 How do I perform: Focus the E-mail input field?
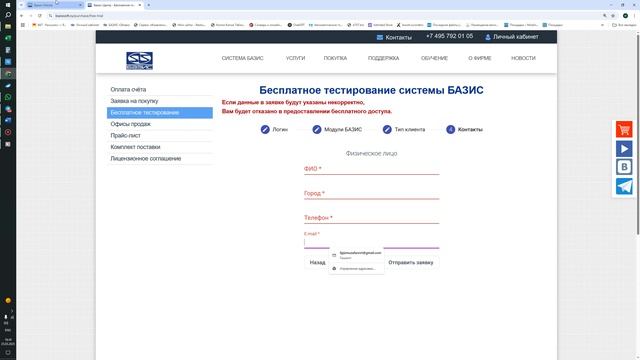tap(371, 242)
